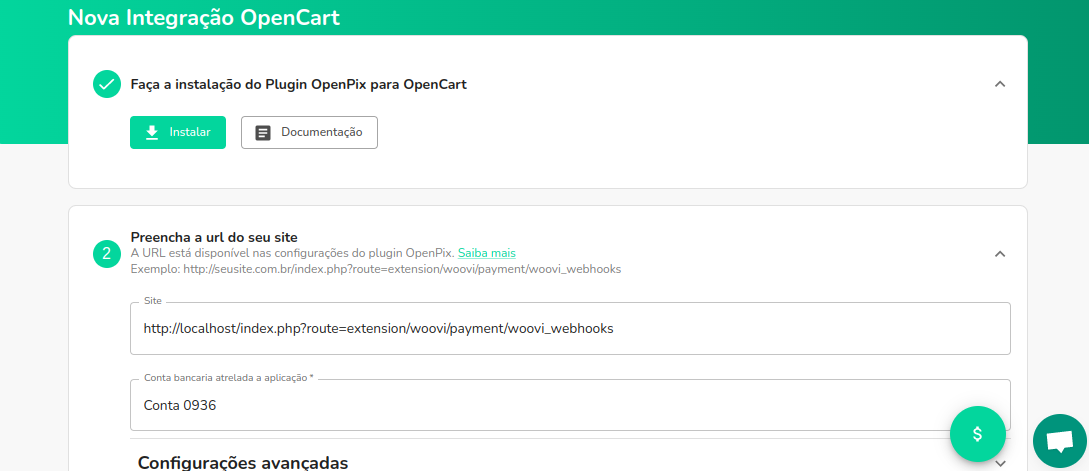Image resolution: width=1089 pixels, height=471 pixels.
Task: Focus the Site URL input field
Action: (x=570, y=328)
